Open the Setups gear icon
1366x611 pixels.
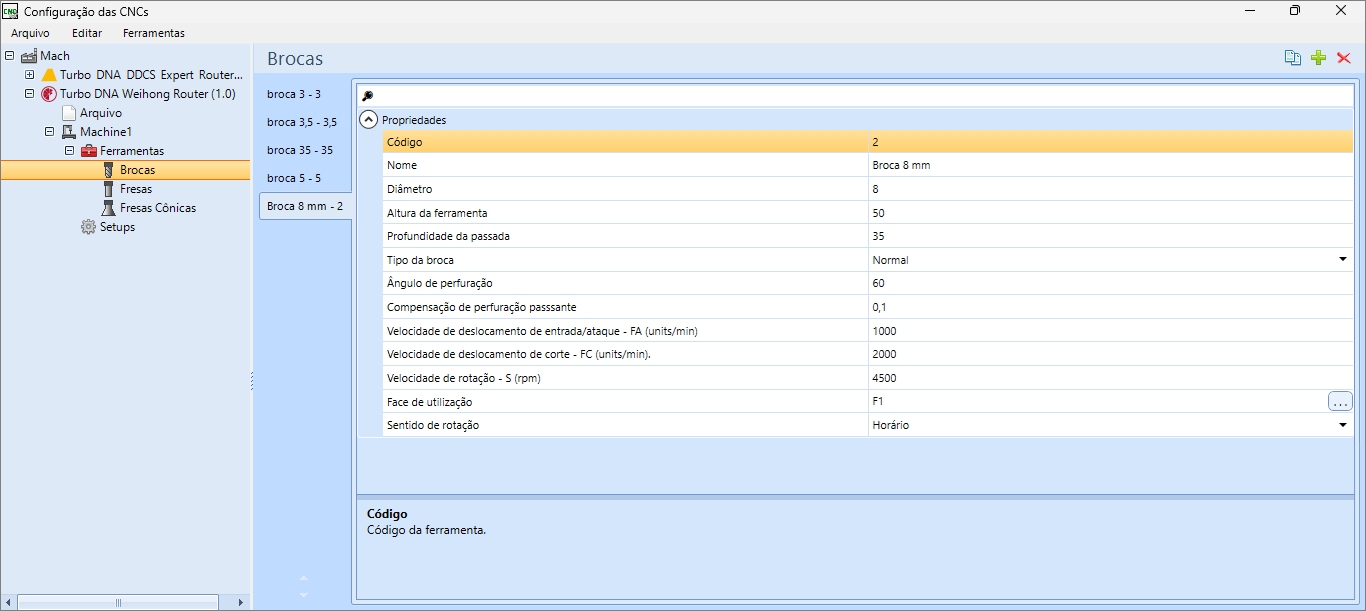[x=88, y=227]
